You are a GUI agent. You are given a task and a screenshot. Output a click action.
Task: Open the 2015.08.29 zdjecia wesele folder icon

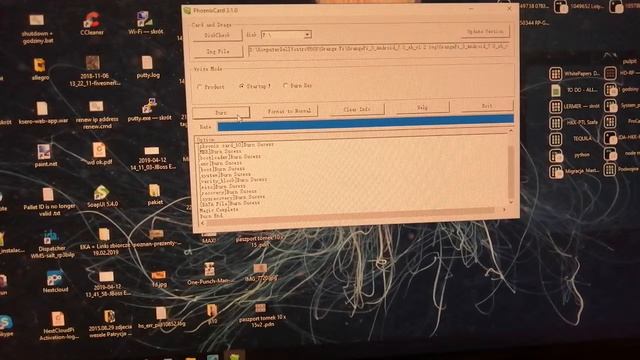click(x=110, y=324)
